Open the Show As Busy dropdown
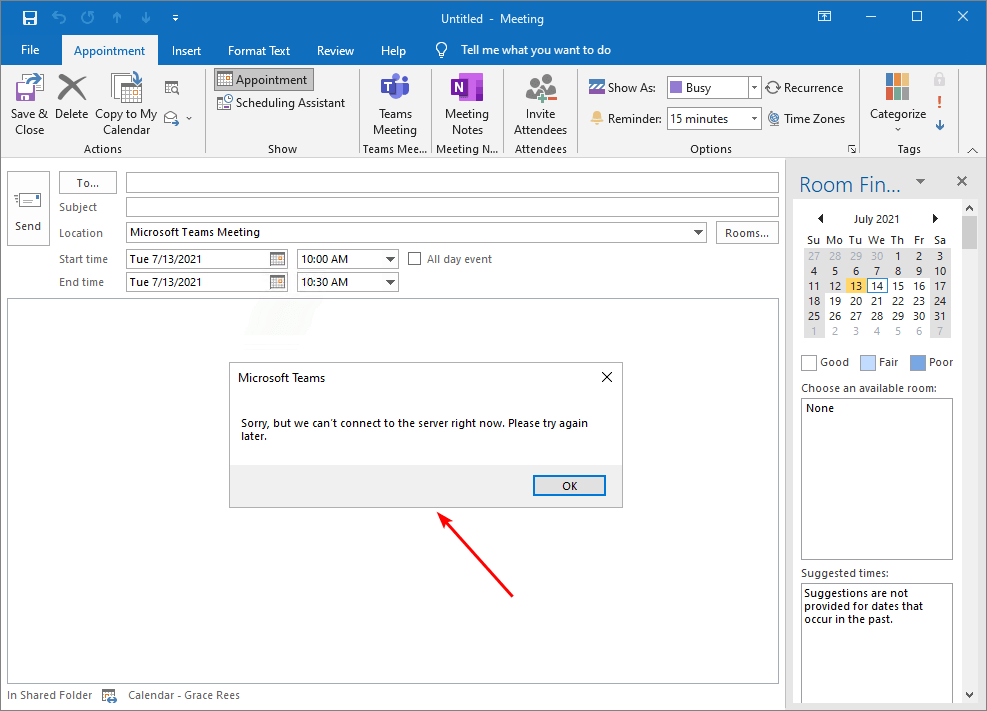This screenshot has height=711, width=987. pos(754,87)
